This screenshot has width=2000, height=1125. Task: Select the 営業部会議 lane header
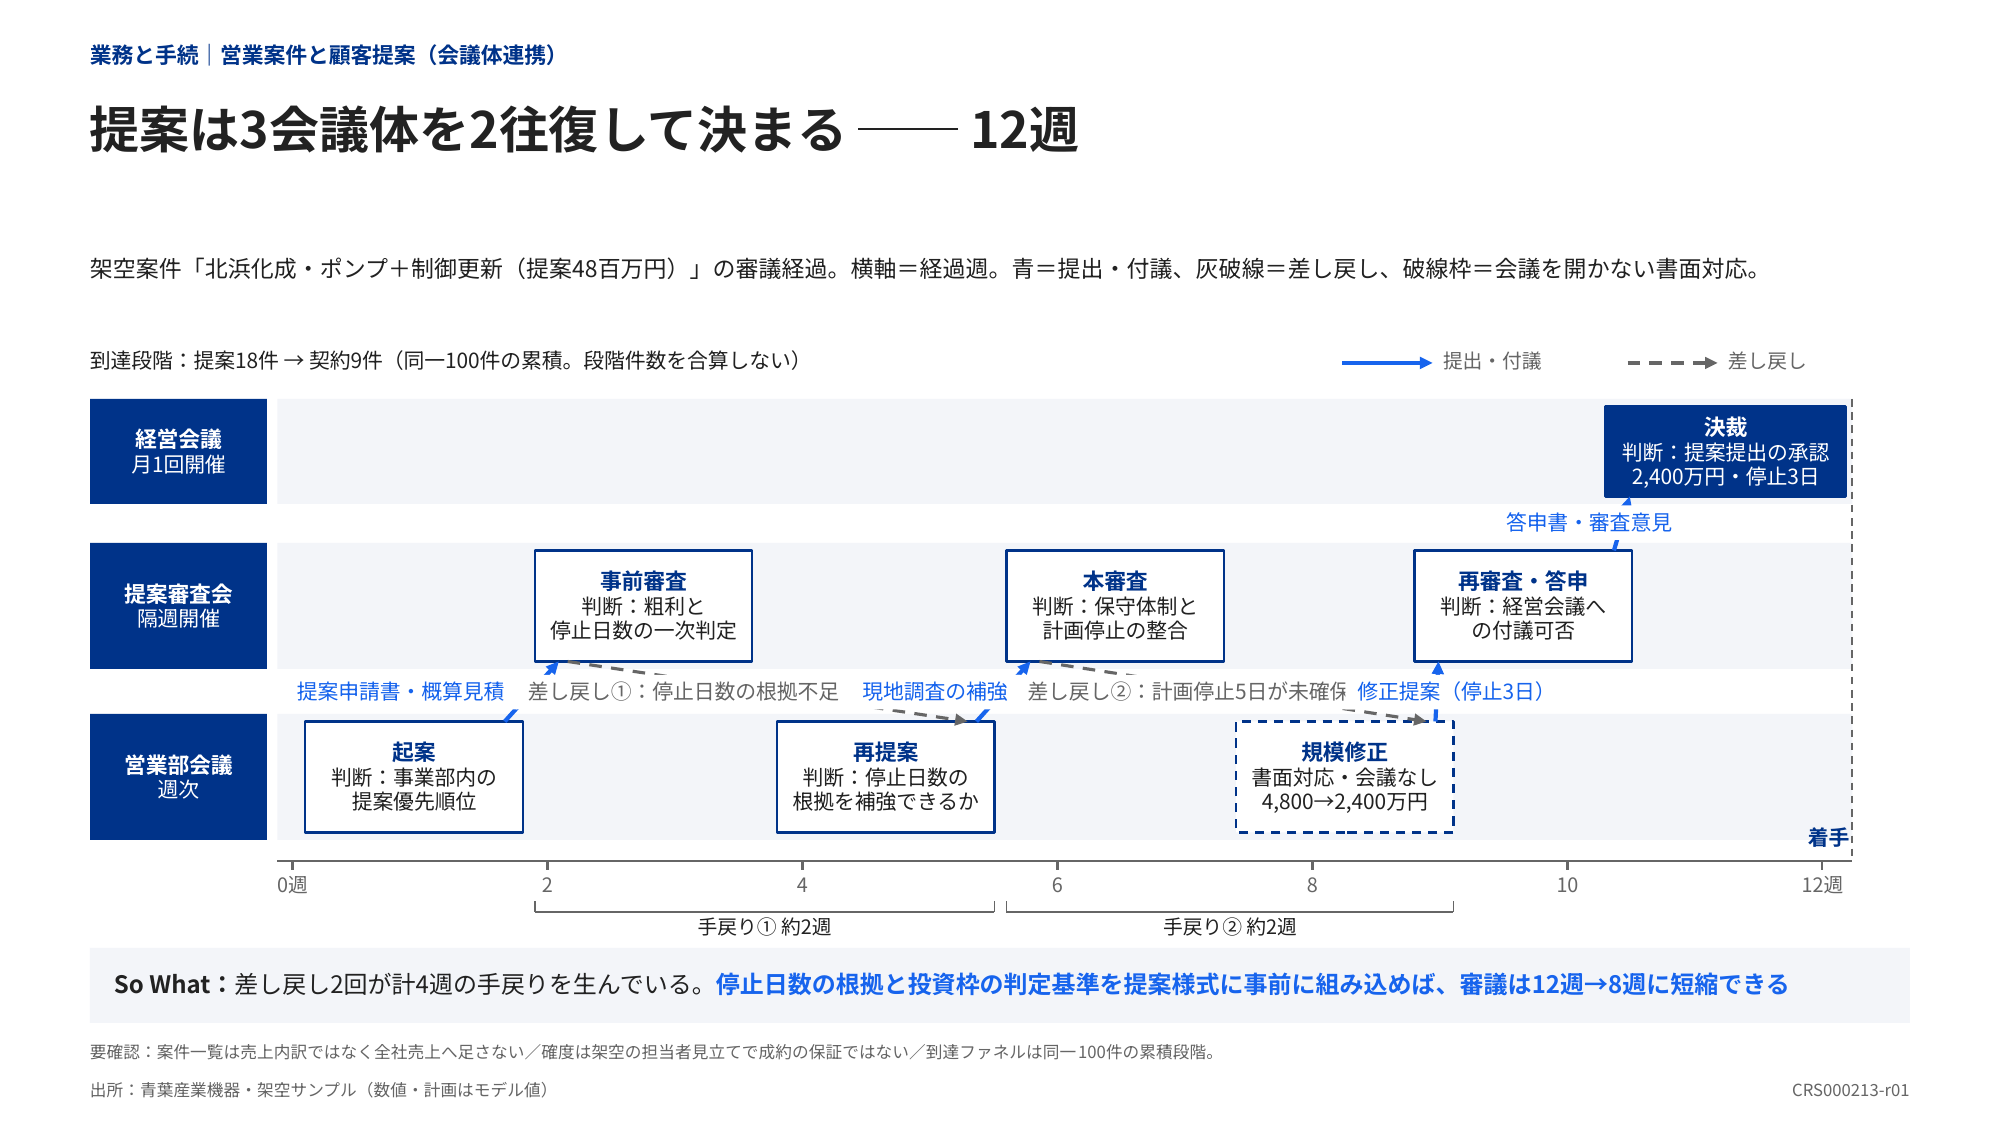click(x=178, y=777)
